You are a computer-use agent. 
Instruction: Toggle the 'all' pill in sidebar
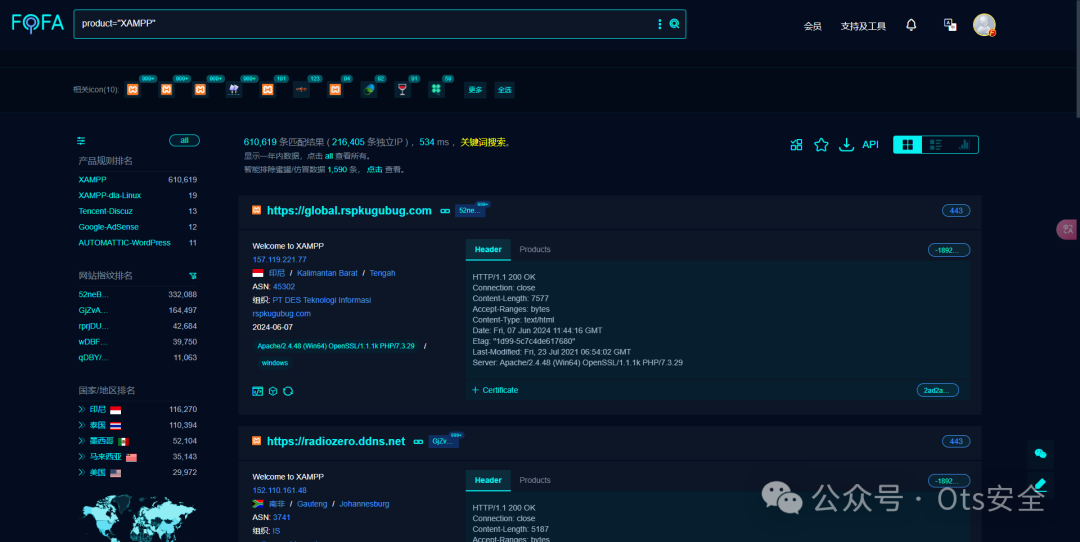(x=185, y=140)
